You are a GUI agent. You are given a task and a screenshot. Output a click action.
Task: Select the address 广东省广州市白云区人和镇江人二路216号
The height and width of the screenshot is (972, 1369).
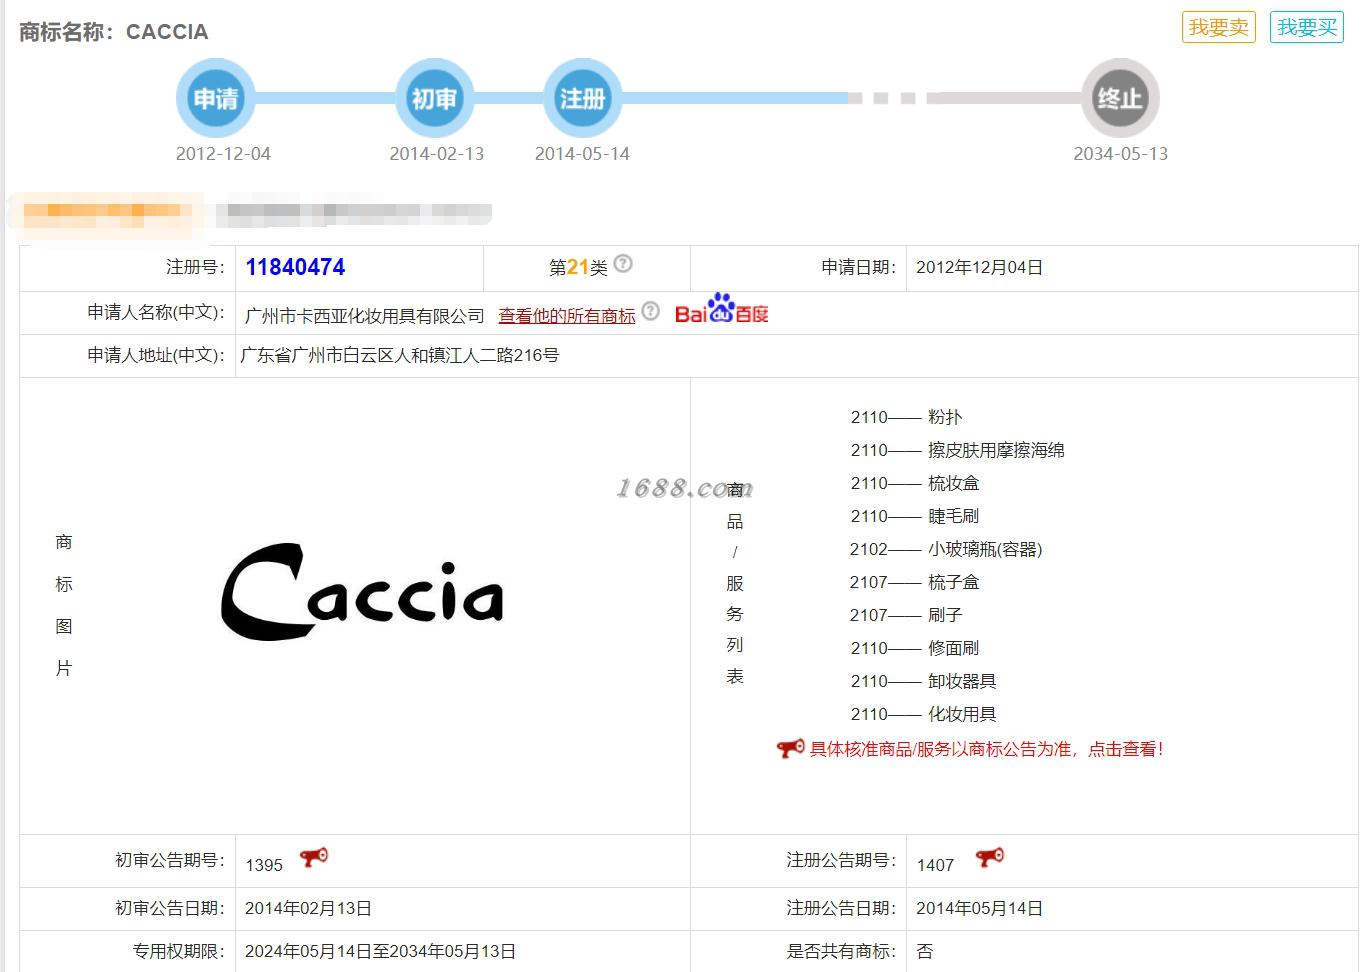pyautogui.click(x=400, y=355)
